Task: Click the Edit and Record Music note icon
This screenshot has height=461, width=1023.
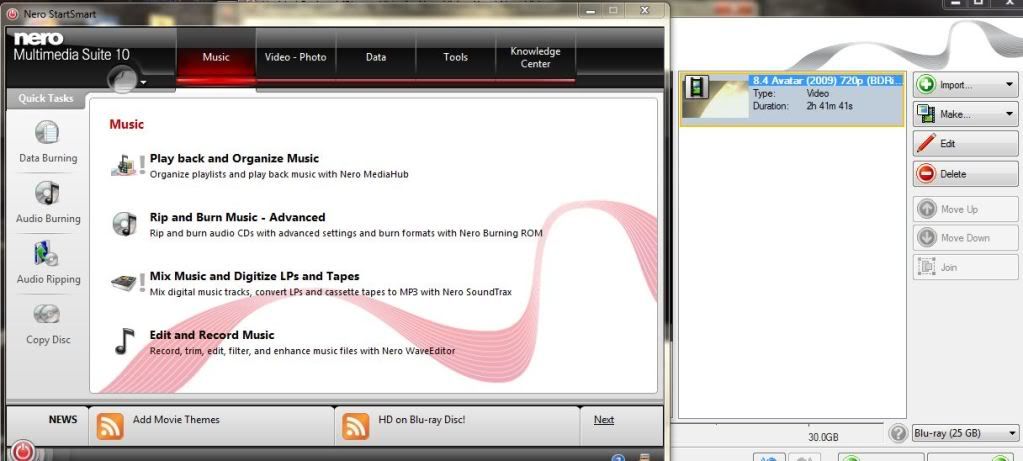Action: [124, 342]
